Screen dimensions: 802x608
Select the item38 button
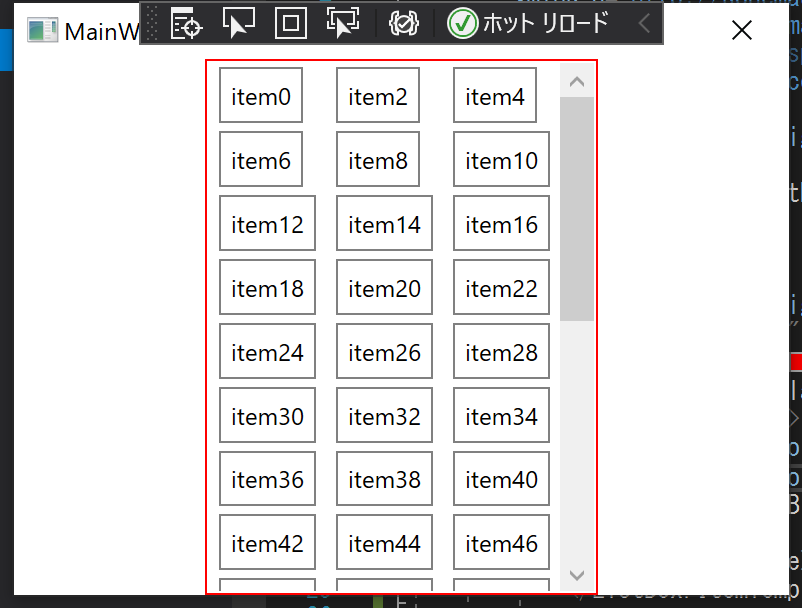coord(384,479)
